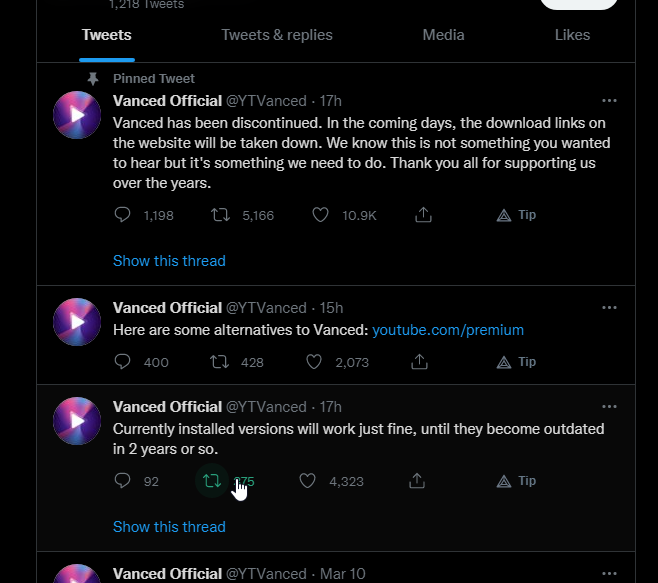The image size is (658, 583).
Task: Reply to the alternatives to Vanced tweet
Action: (x=123, y=362)
